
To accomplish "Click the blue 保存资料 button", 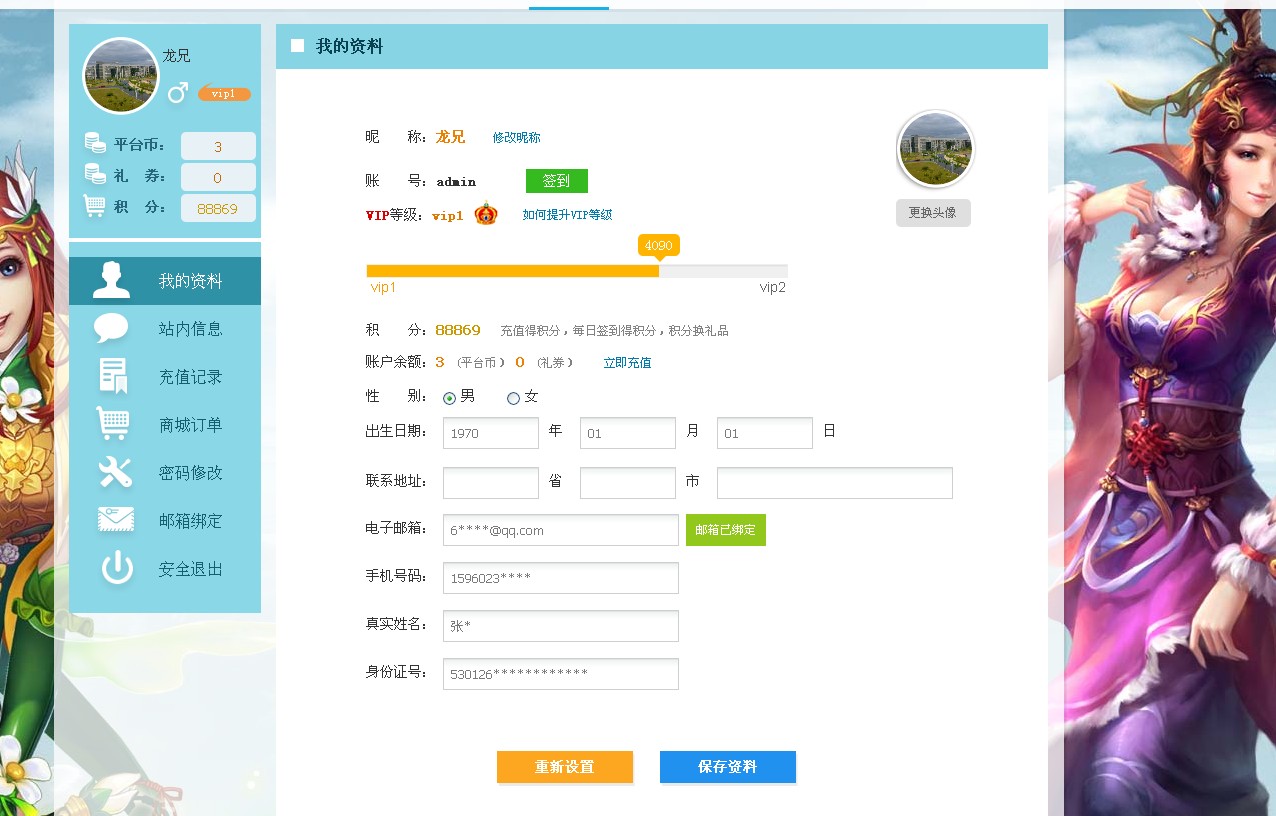I will pyautogui.click(x=728, y=767).
